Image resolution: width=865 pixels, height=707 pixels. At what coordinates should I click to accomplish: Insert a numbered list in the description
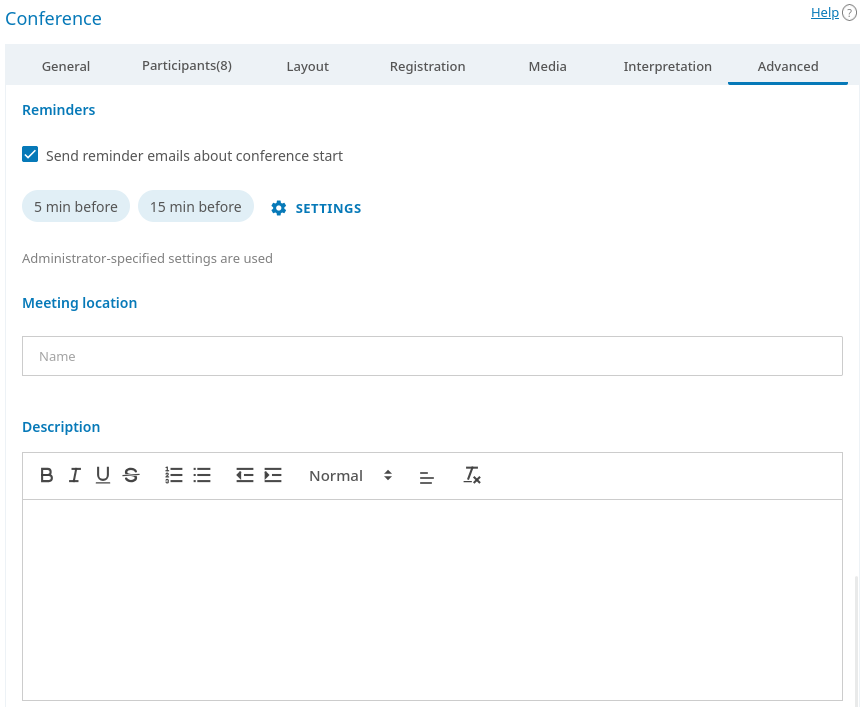(x=174, y=476)
